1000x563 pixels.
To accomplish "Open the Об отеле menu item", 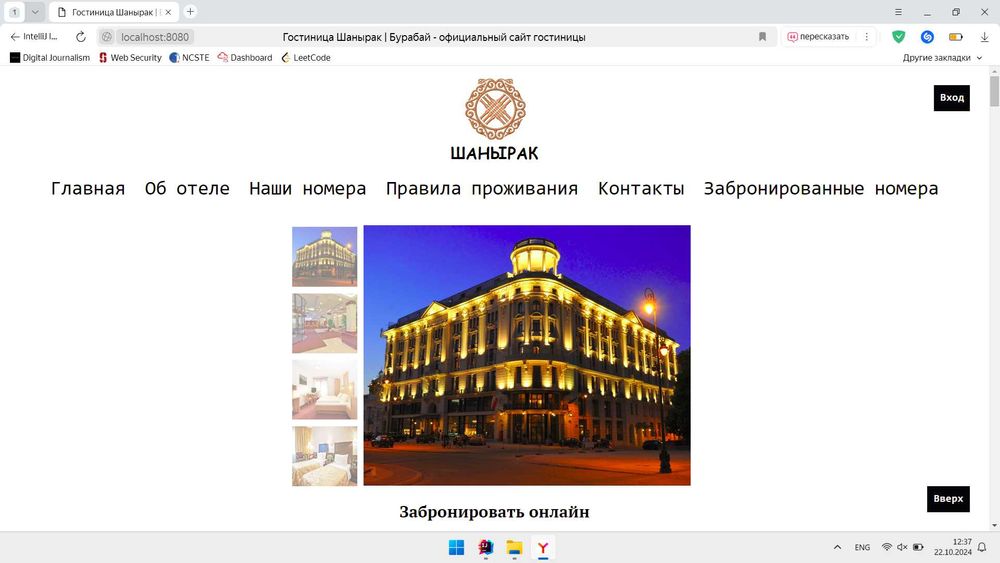I will [187, 189].
